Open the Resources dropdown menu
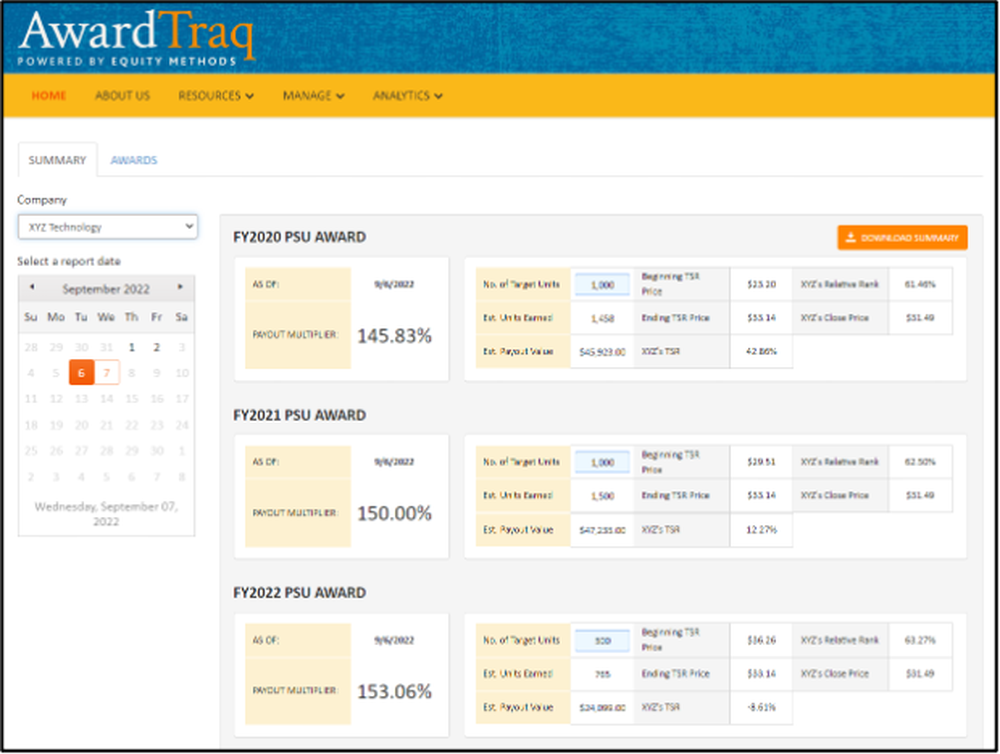 (x=215, y=96)
